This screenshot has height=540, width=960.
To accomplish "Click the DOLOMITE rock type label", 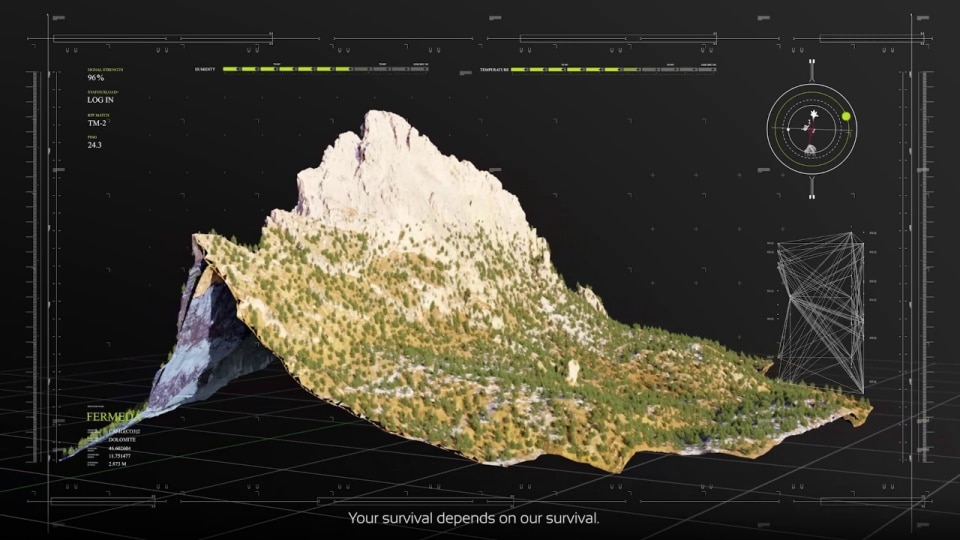I will pos(124,439).
